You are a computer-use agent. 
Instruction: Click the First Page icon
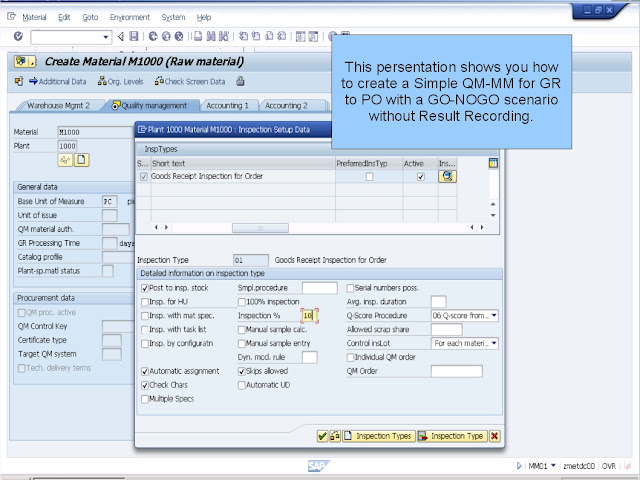(x=243, y=36)
